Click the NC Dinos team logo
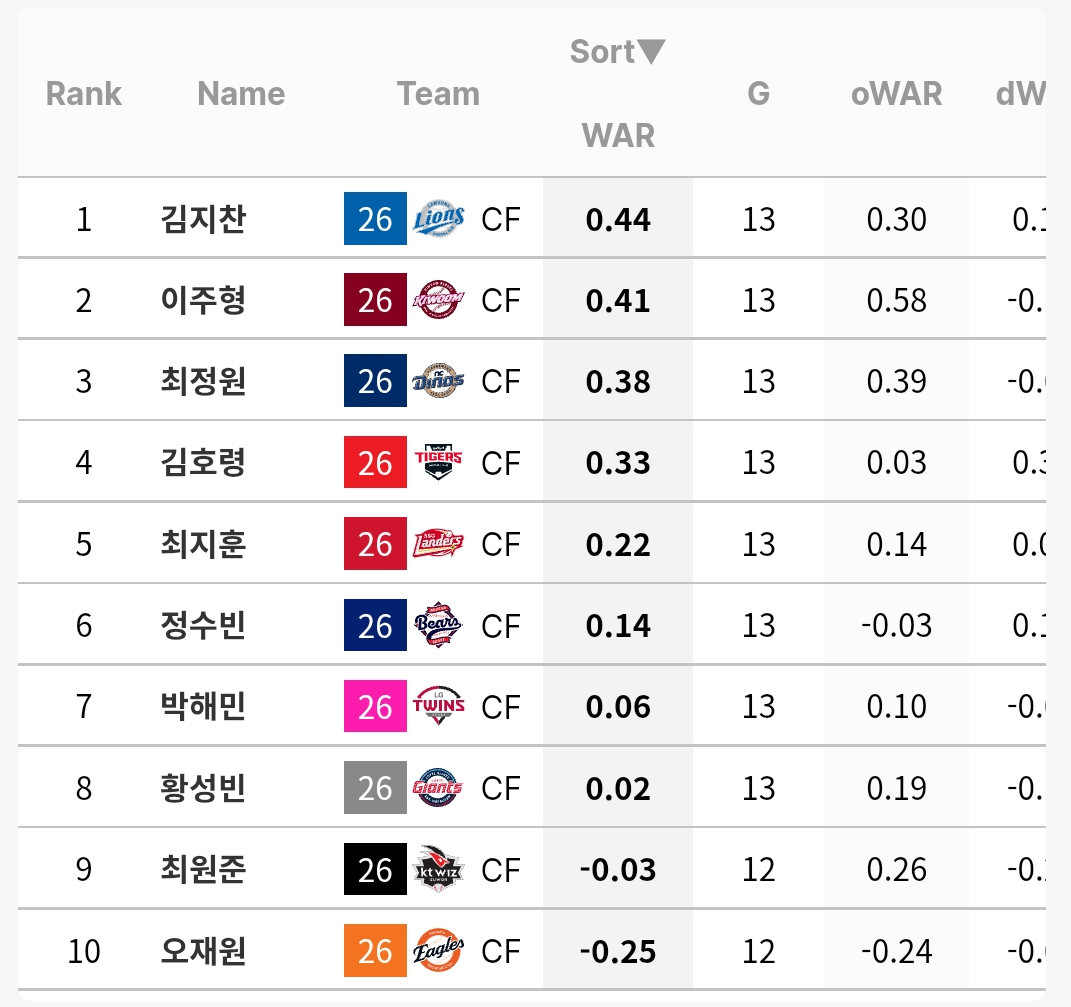This screenshot has height=1007, width=1071. click(439, 381)
